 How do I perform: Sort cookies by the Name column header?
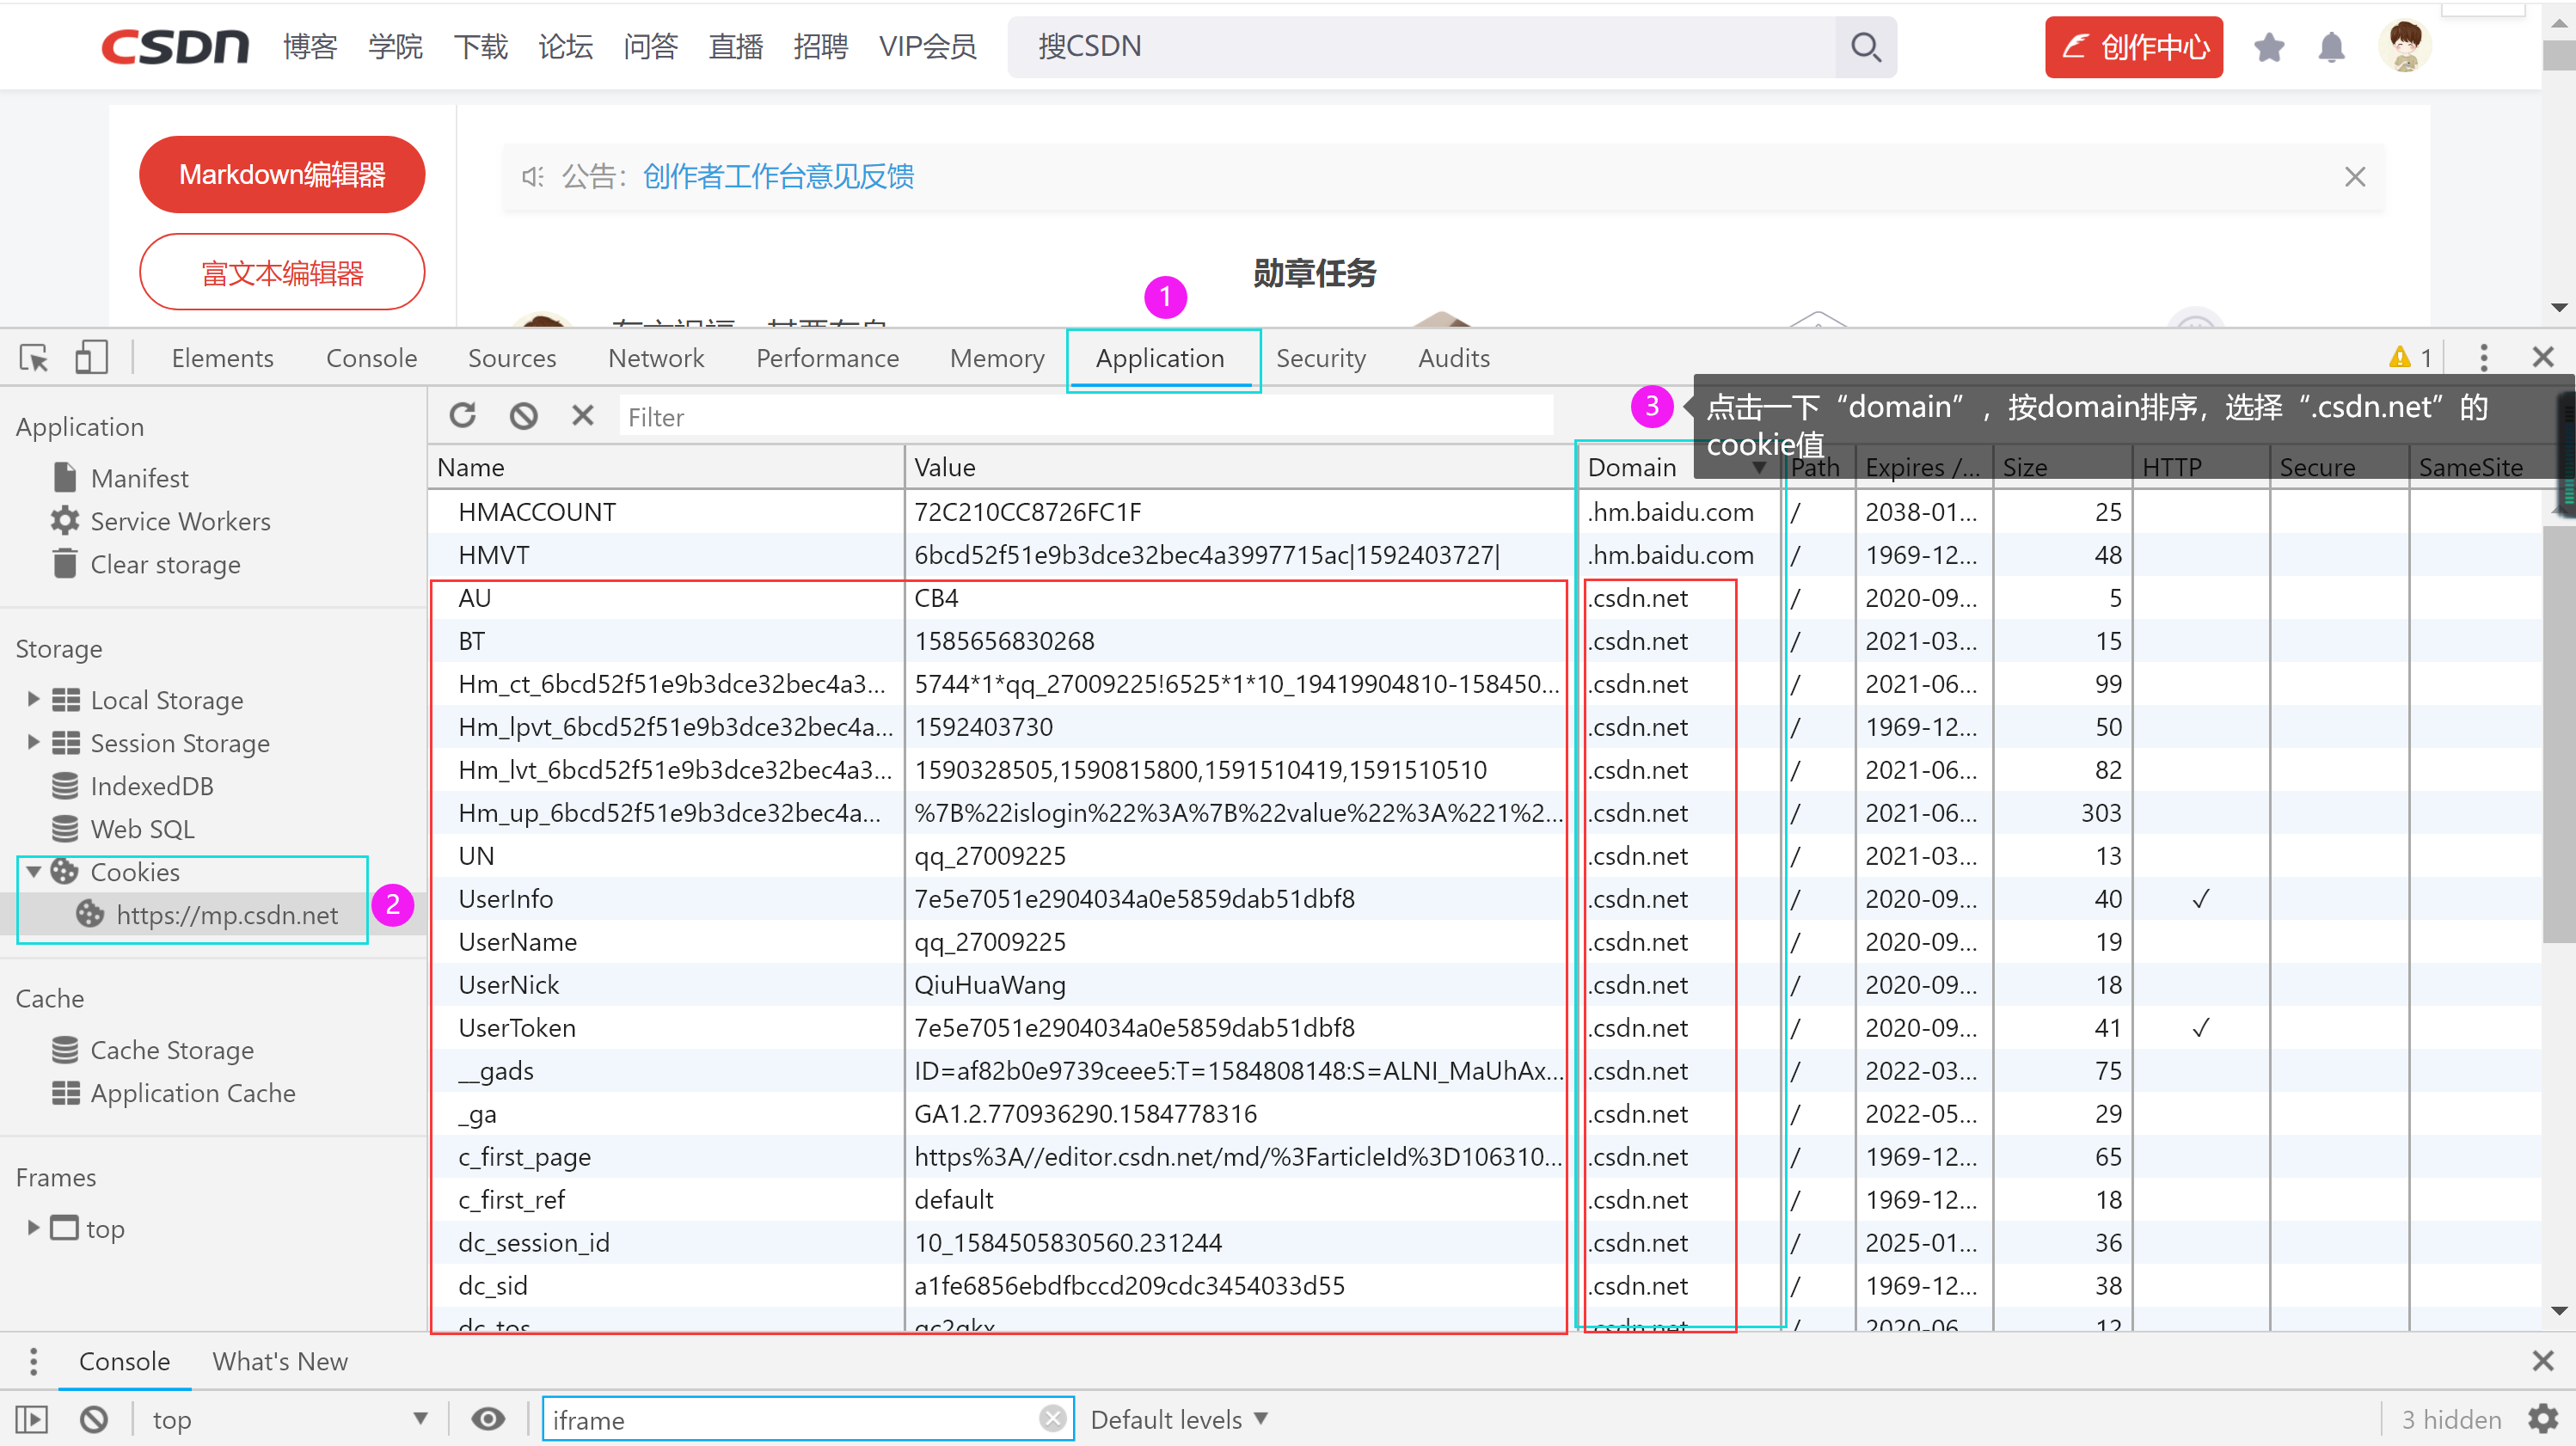(666, 467)
